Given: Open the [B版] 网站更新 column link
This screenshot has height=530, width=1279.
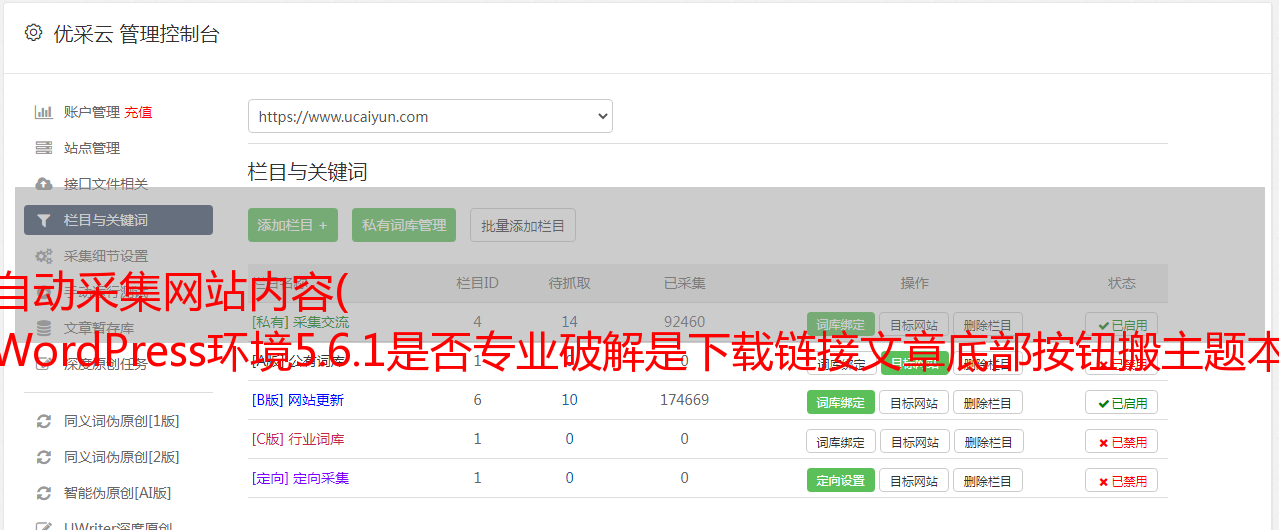Looking at the screenshot, I should [x=297, y=400].
